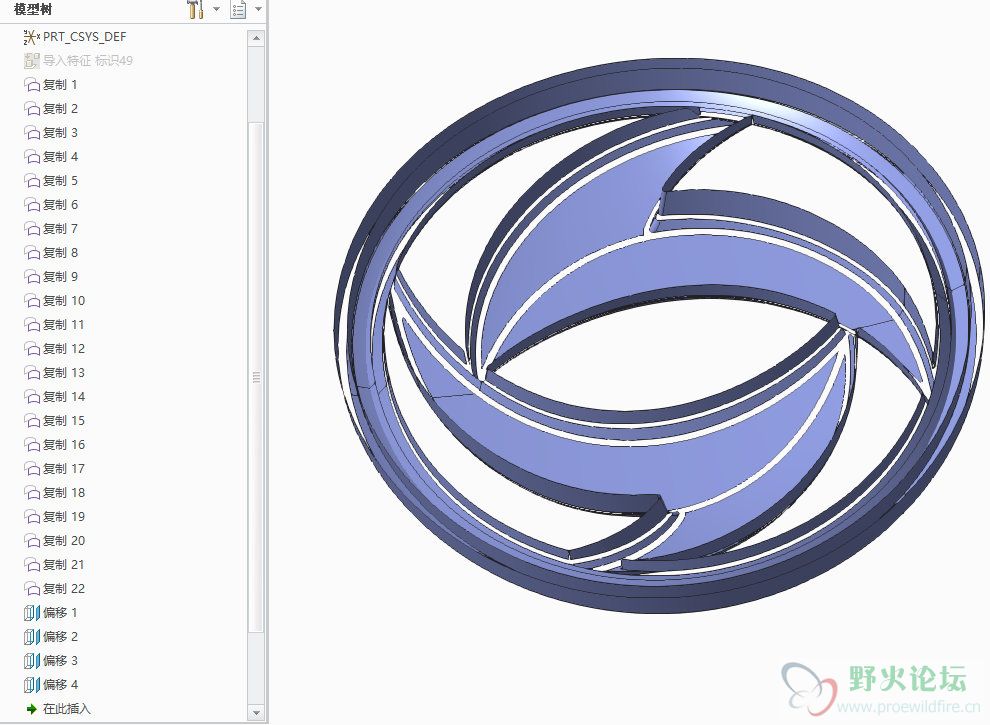Click the surface icon for 复制 9

[x=32, y=277]
